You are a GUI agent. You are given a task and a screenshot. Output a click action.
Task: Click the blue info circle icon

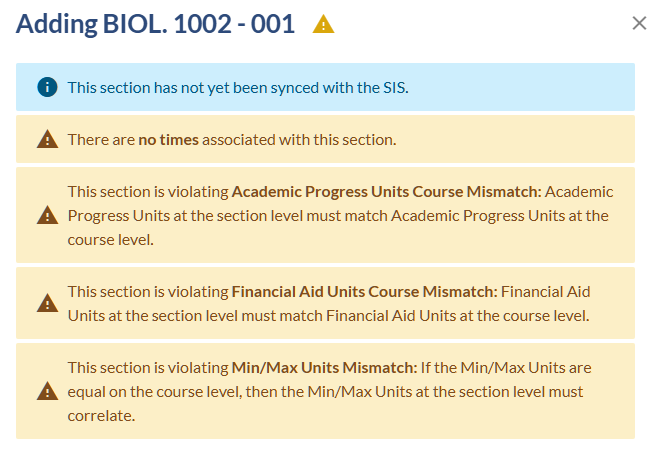(47, 87)
